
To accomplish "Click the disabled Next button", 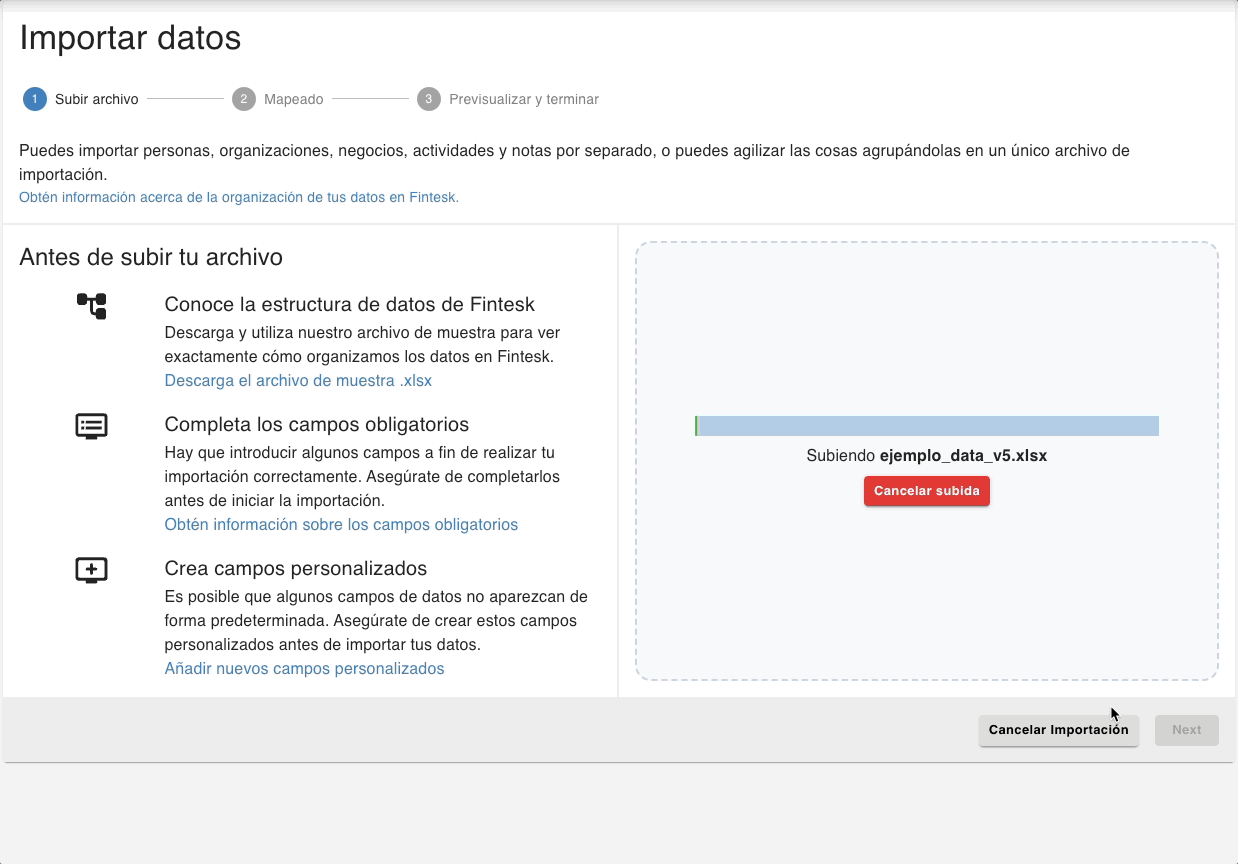I will [1186, 730].
